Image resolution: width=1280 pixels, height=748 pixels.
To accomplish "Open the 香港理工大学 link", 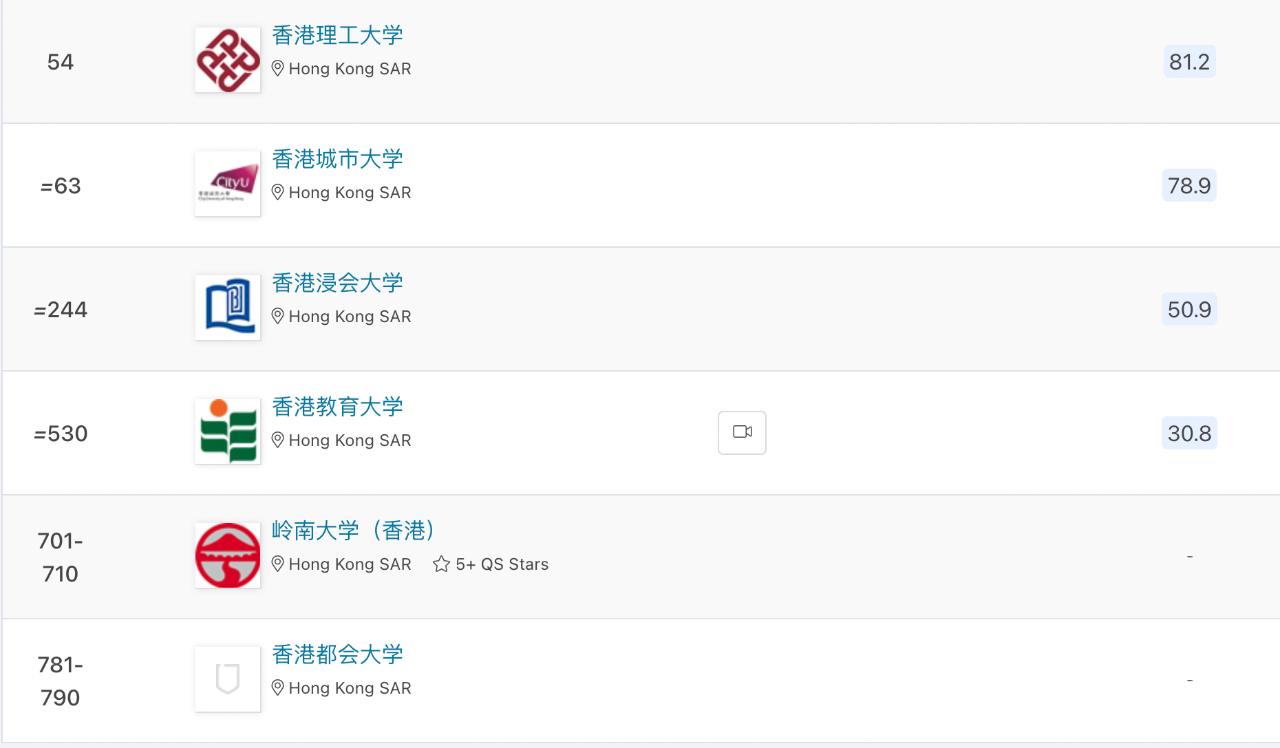I will click(338, 35).
